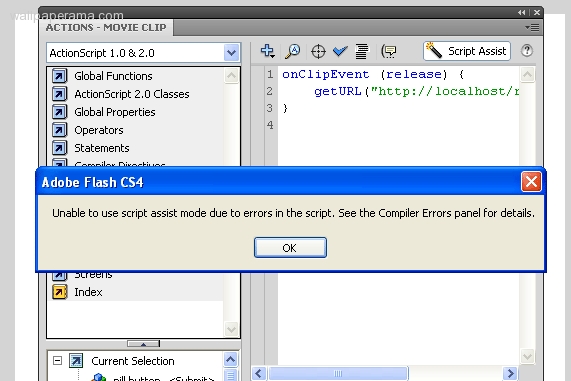The width and height of the screenshot is (571, 381).
Task: Select the Actions - Movie Clip tab
Action: point(106,27)
